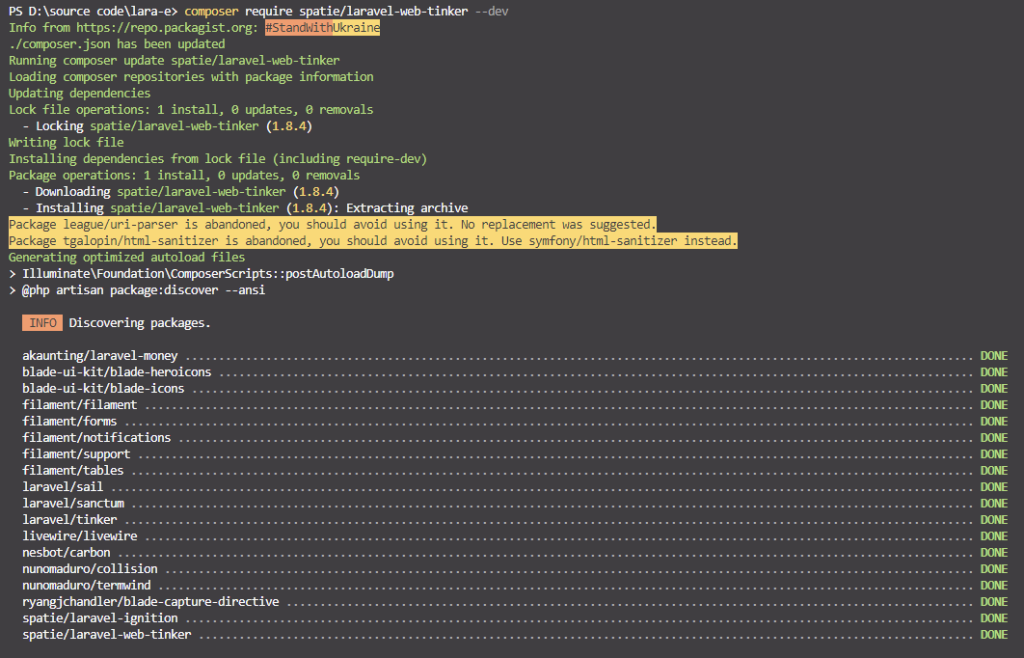The image size is (1024, 658).
Task: Click the DONE status next to laravel/tinker
Action: point(993,519)
